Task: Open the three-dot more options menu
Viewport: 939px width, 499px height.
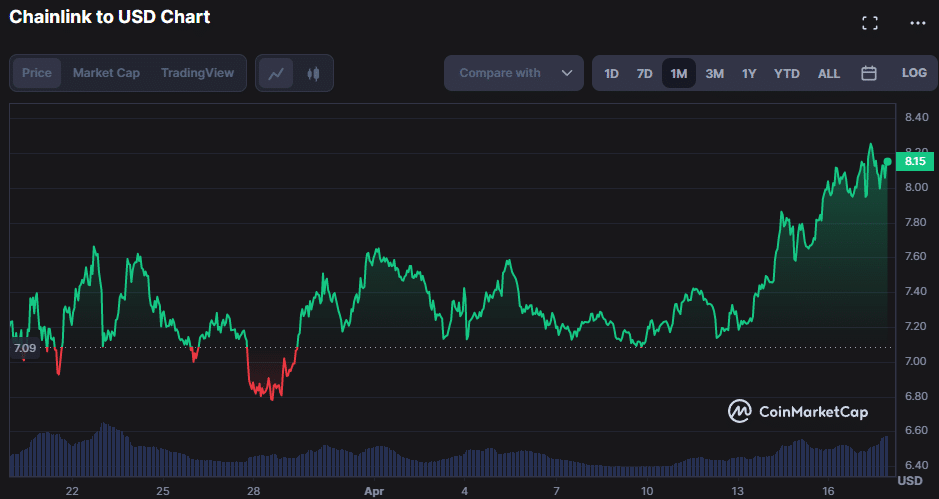Action: [x=917, y=23]
